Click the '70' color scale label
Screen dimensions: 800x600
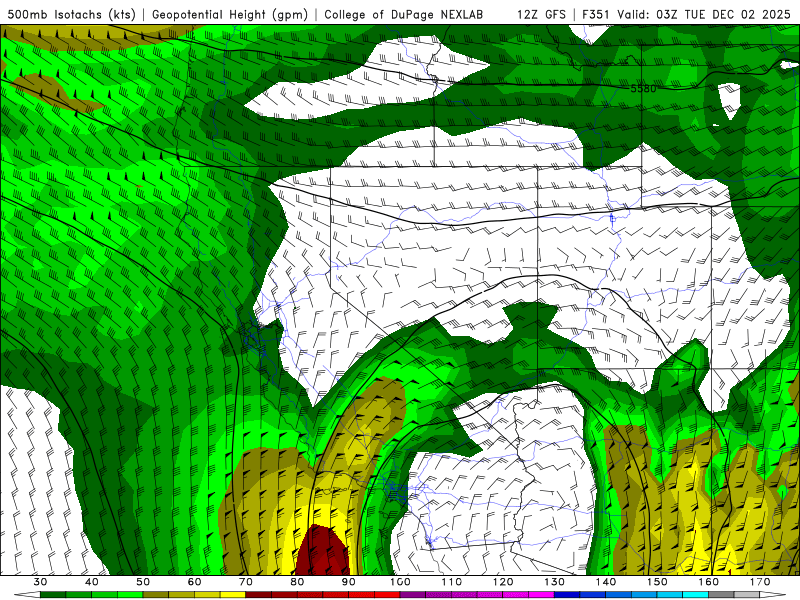pyautogui.click(x=246, y=582)
